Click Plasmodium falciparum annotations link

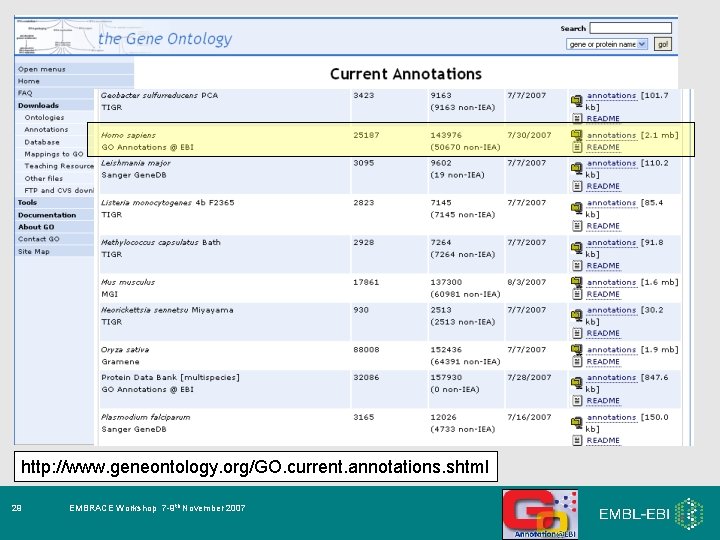[612, 417]
